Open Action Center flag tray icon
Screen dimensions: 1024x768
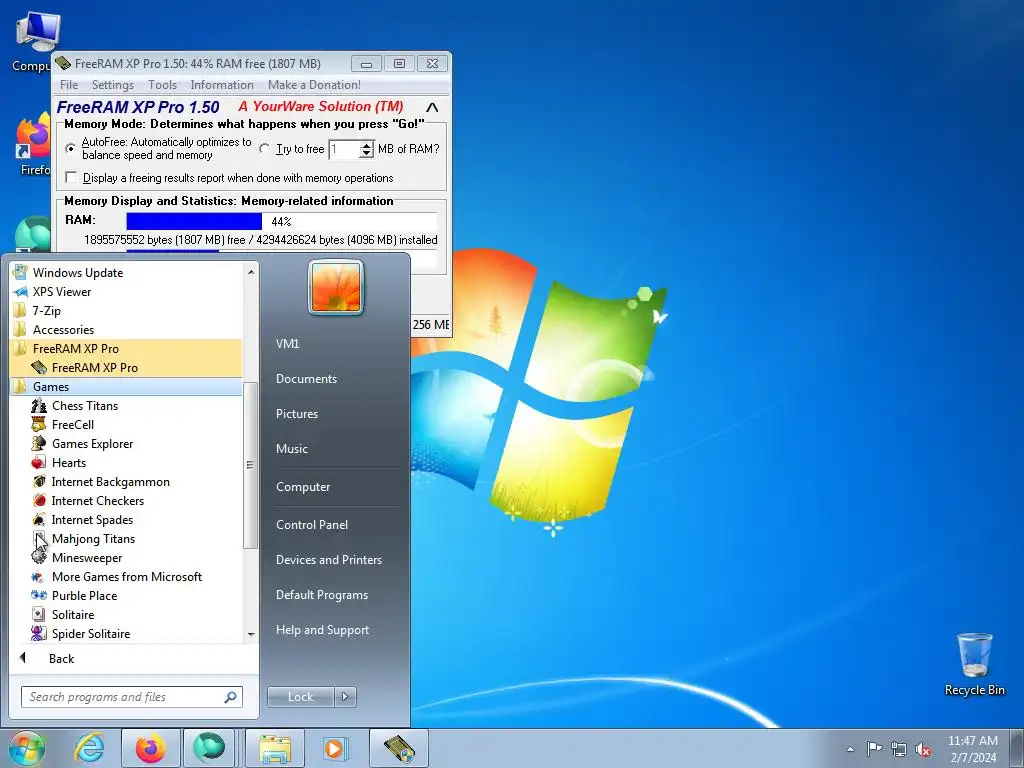pyautogui.click(x=874, y=749)
